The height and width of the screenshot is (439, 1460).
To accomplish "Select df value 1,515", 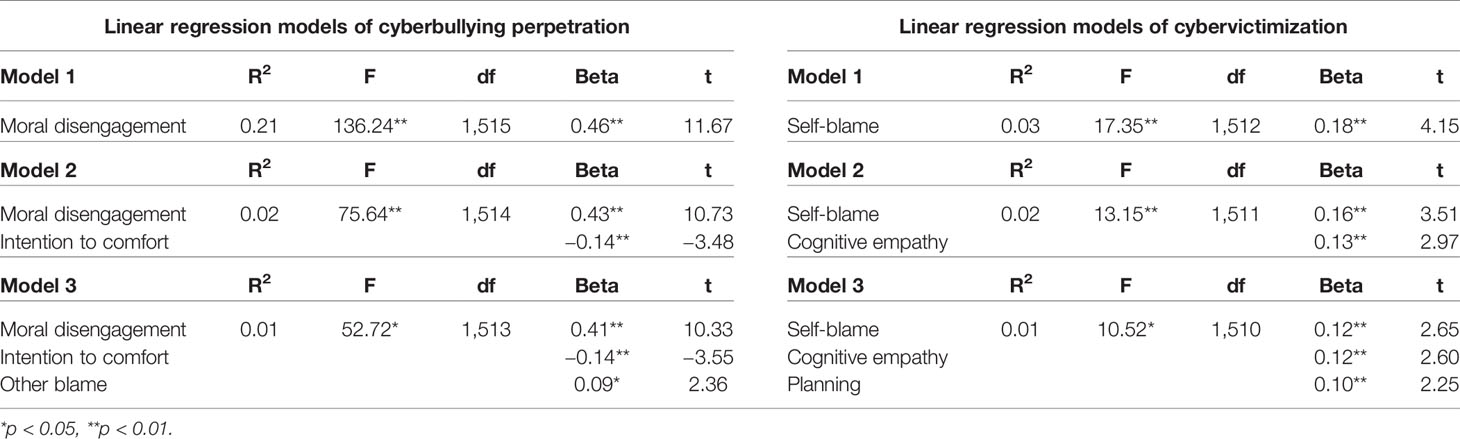I will click(486, 126).
